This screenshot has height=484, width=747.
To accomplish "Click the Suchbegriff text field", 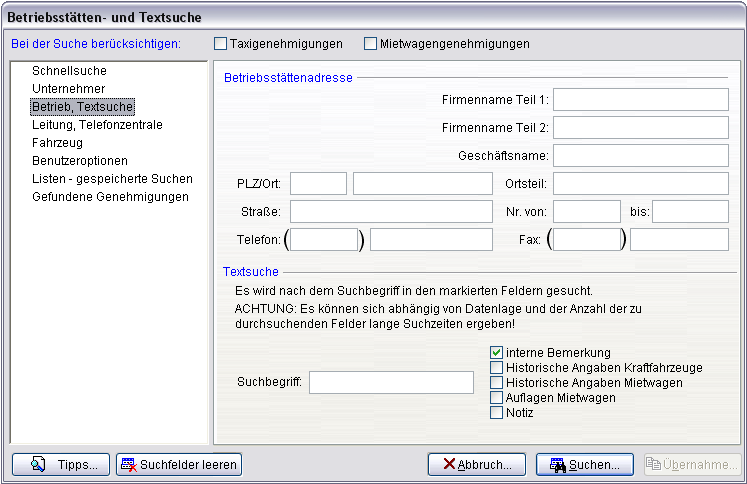I will [391, 383].
